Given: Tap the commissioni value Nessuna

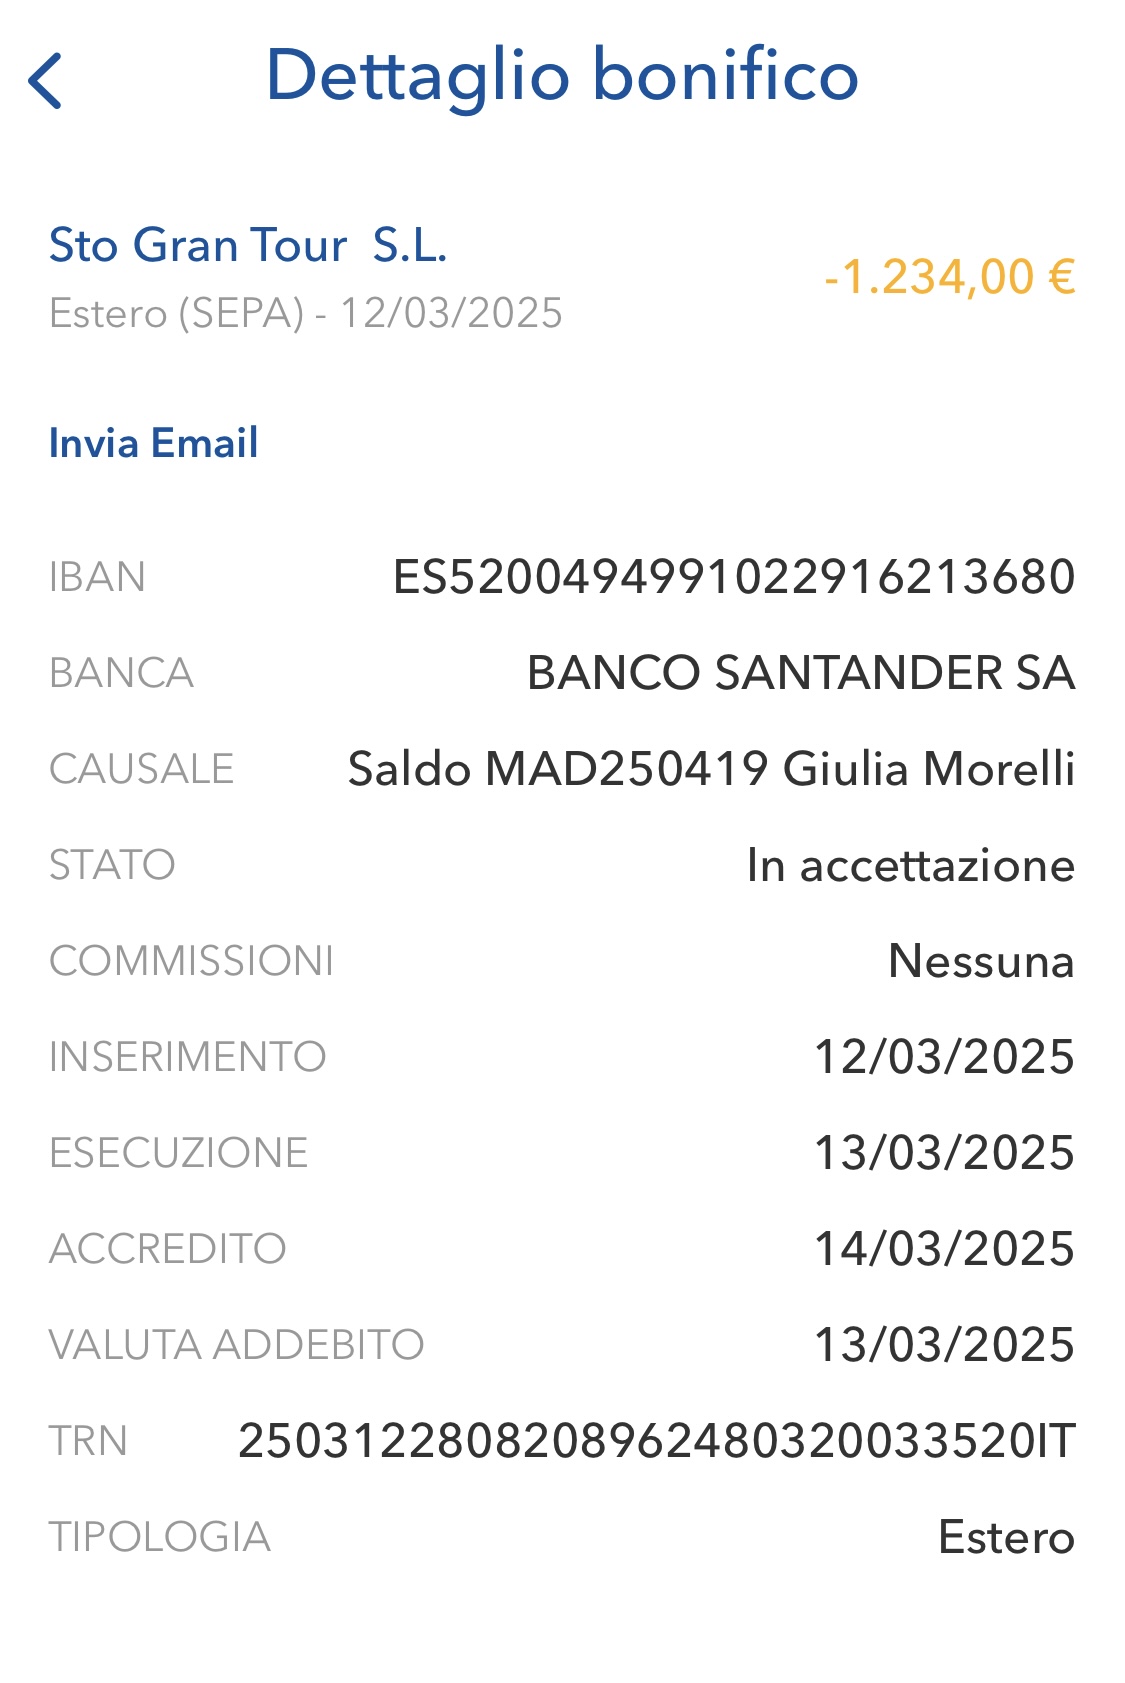Looking at the screenshot, I should pyautogui.click(x=982, y=961).
